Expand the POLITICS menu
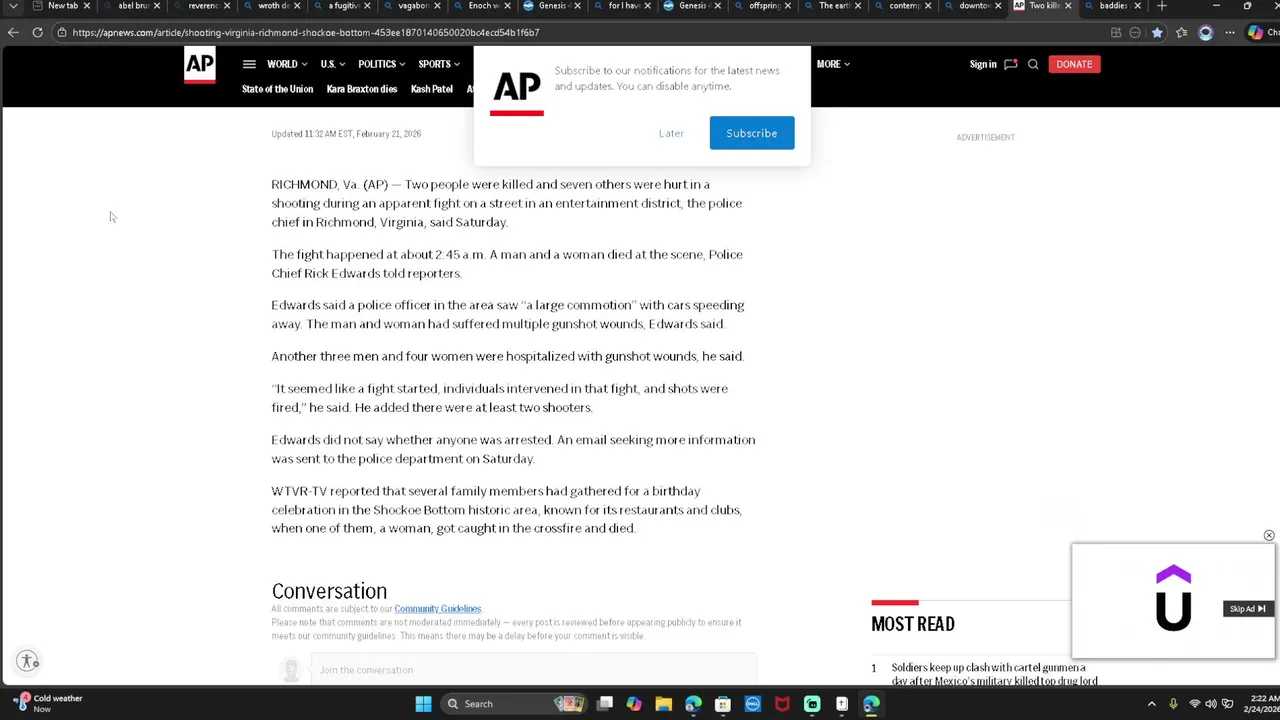This screenshot has width=1280, height=720. [382, 64]
